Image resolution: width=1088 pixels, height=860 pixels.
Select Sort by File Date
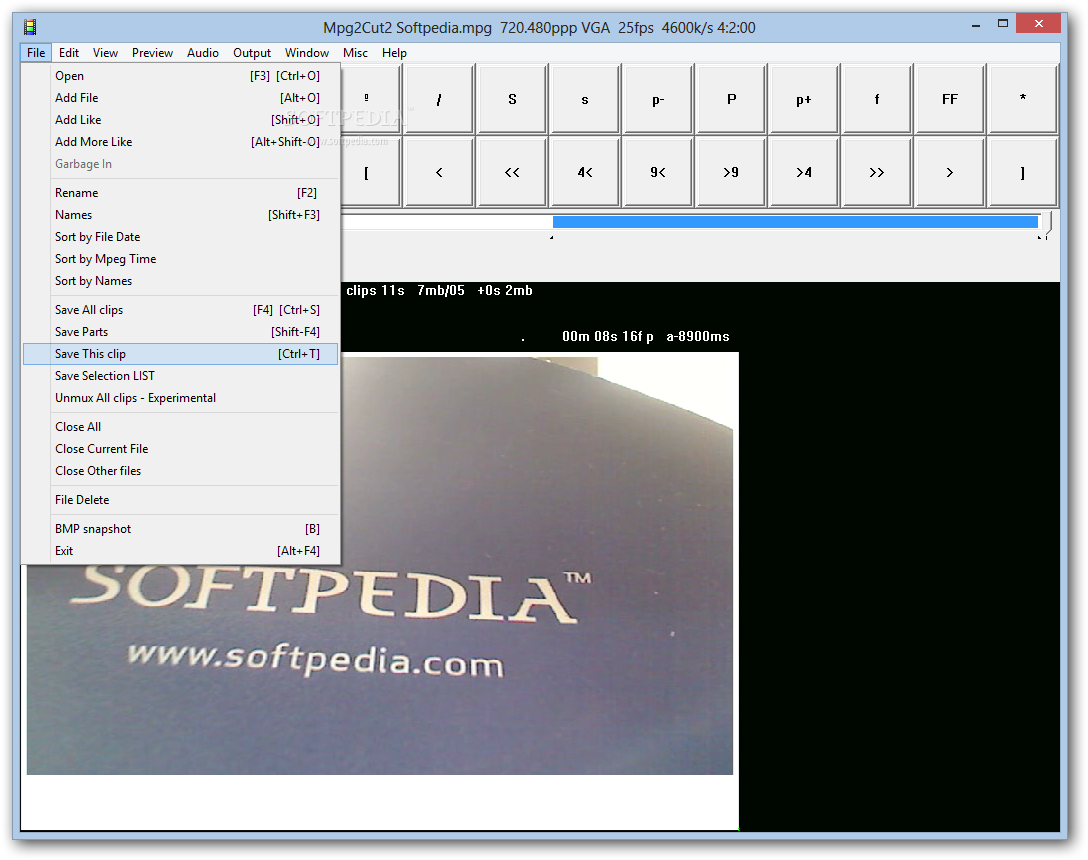[180, 237]
